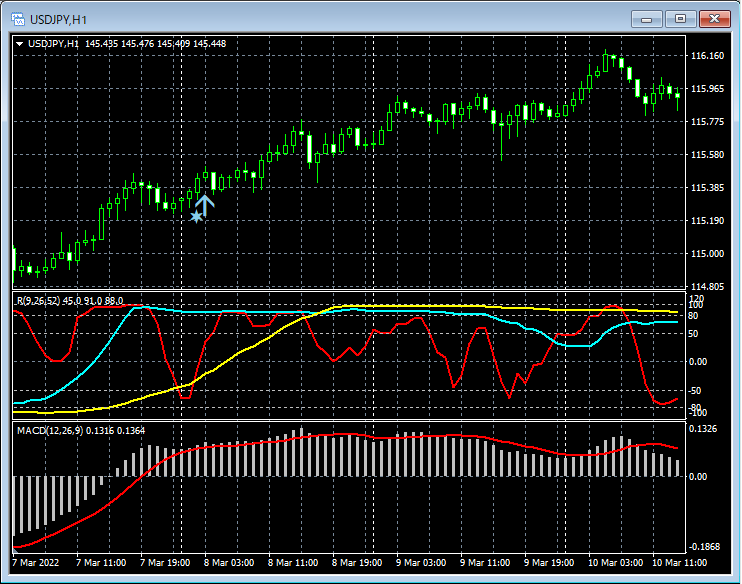Click the 115.965 price level label
Viewport: 742px width, 584px height.
pyautogui.click(x=707, y=88)
